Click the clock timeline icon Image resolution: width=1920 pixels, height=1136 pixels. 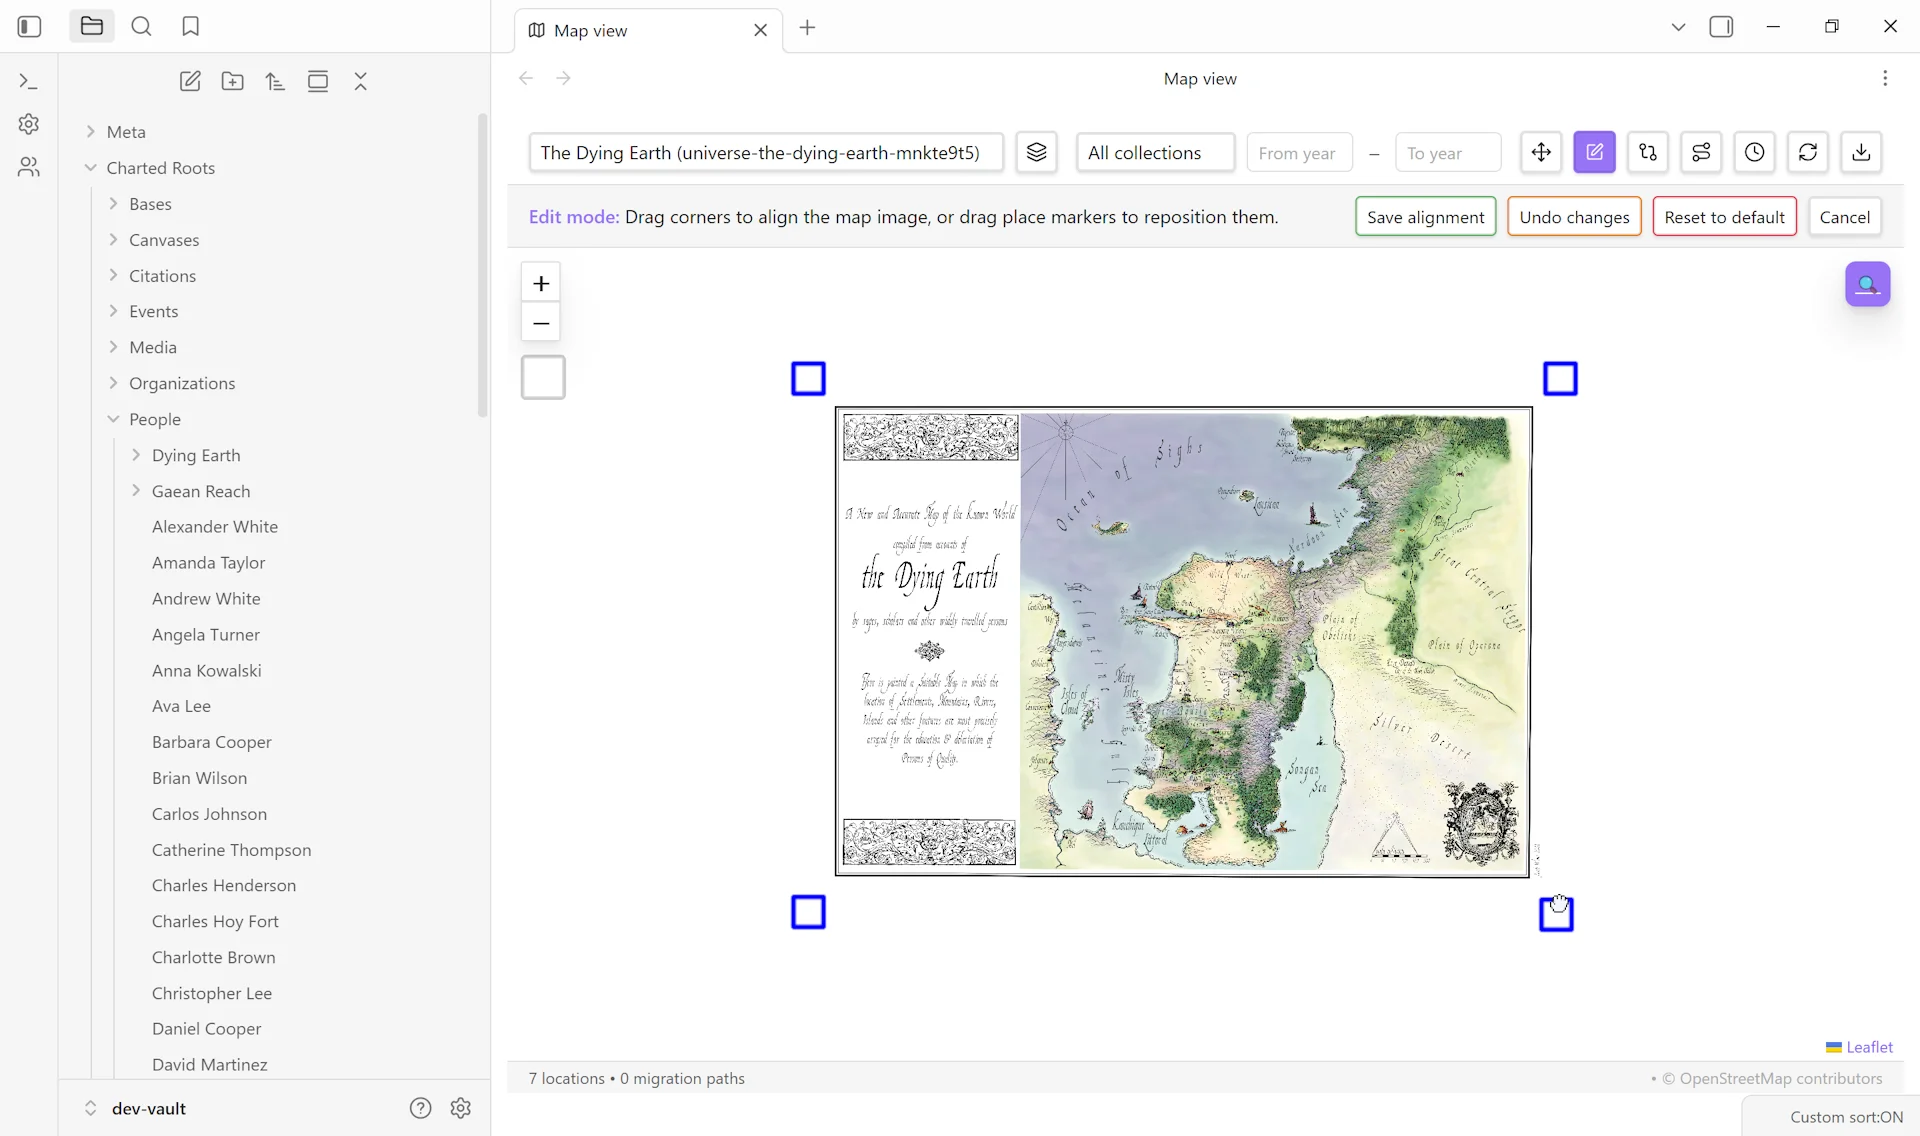coord(1754,152)
